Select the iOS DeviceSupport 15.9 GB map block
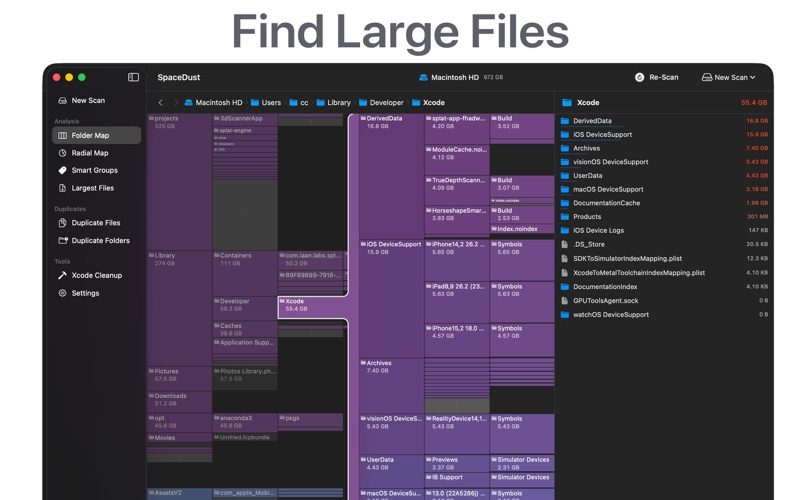The height and width of the screenshot is (500, 800). pos(391,298)
